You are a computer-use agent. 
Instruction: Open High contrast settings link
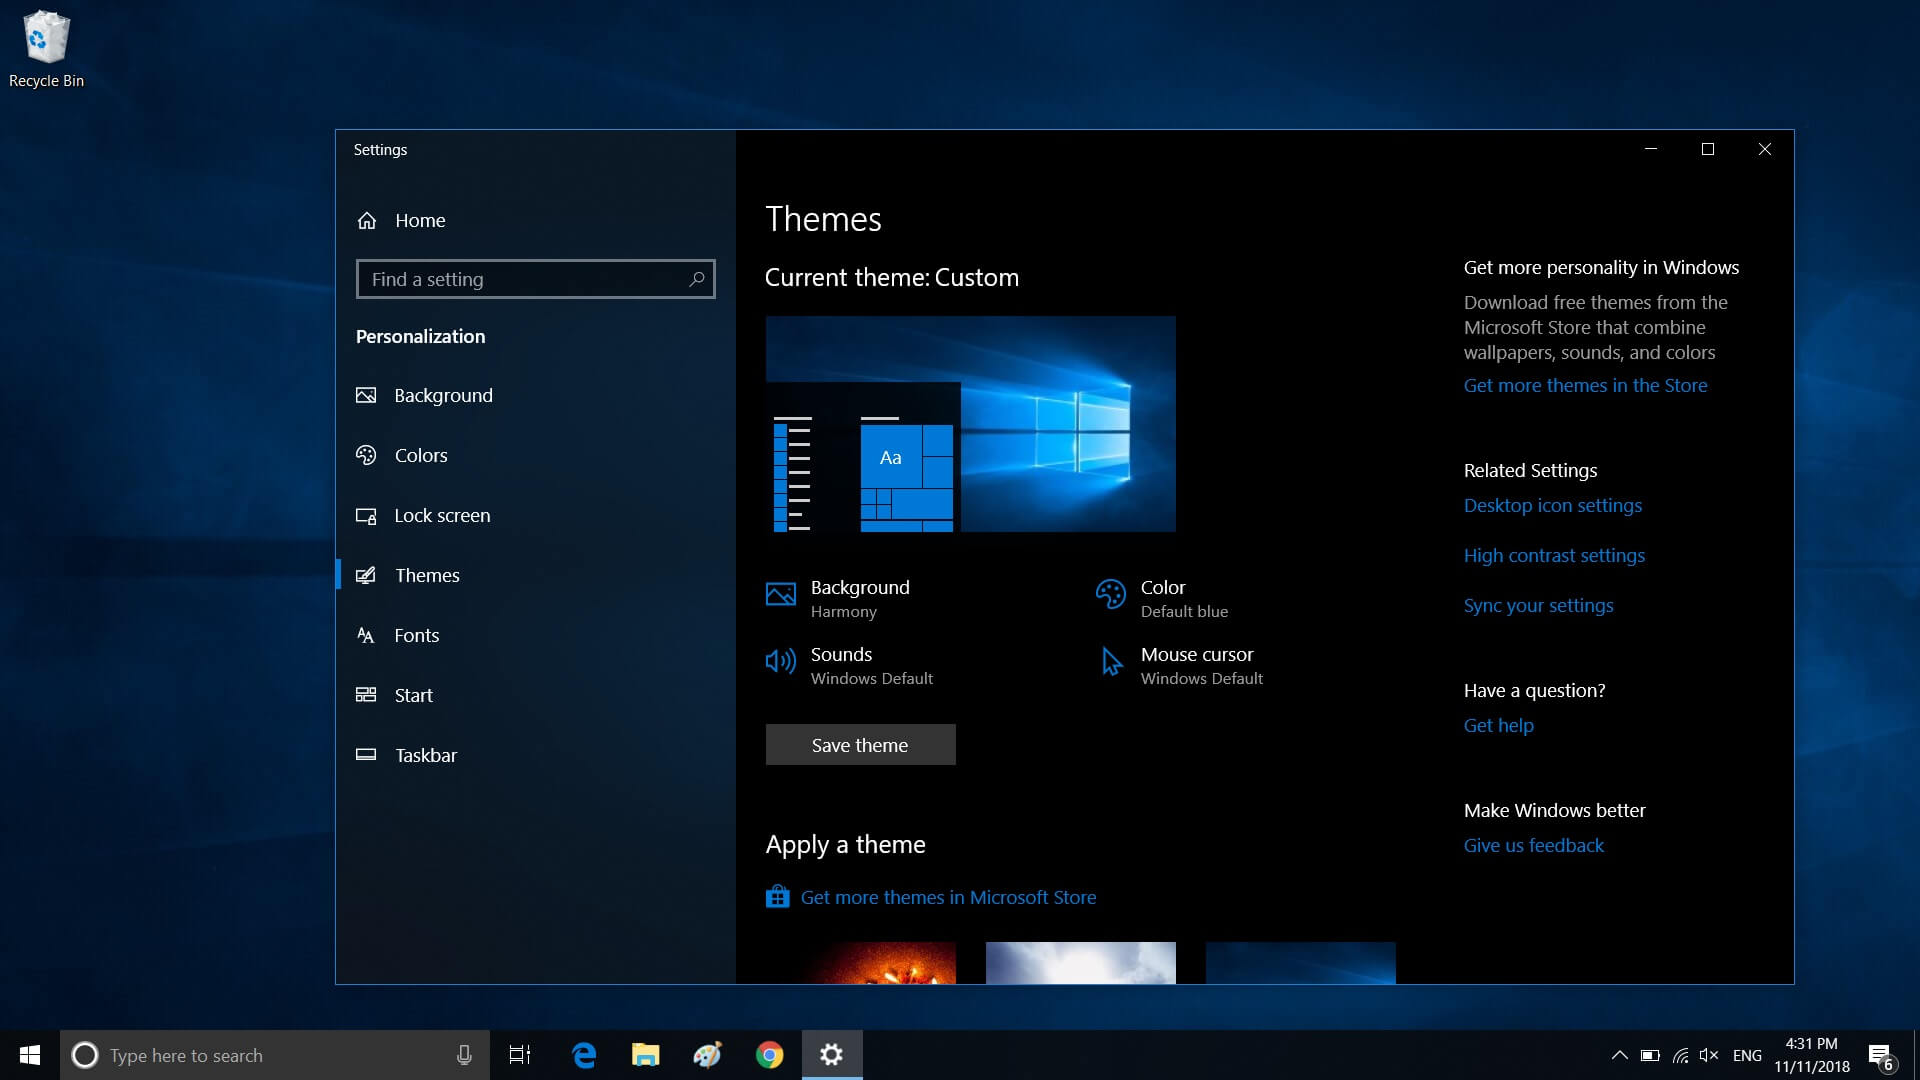[1554, 555]
